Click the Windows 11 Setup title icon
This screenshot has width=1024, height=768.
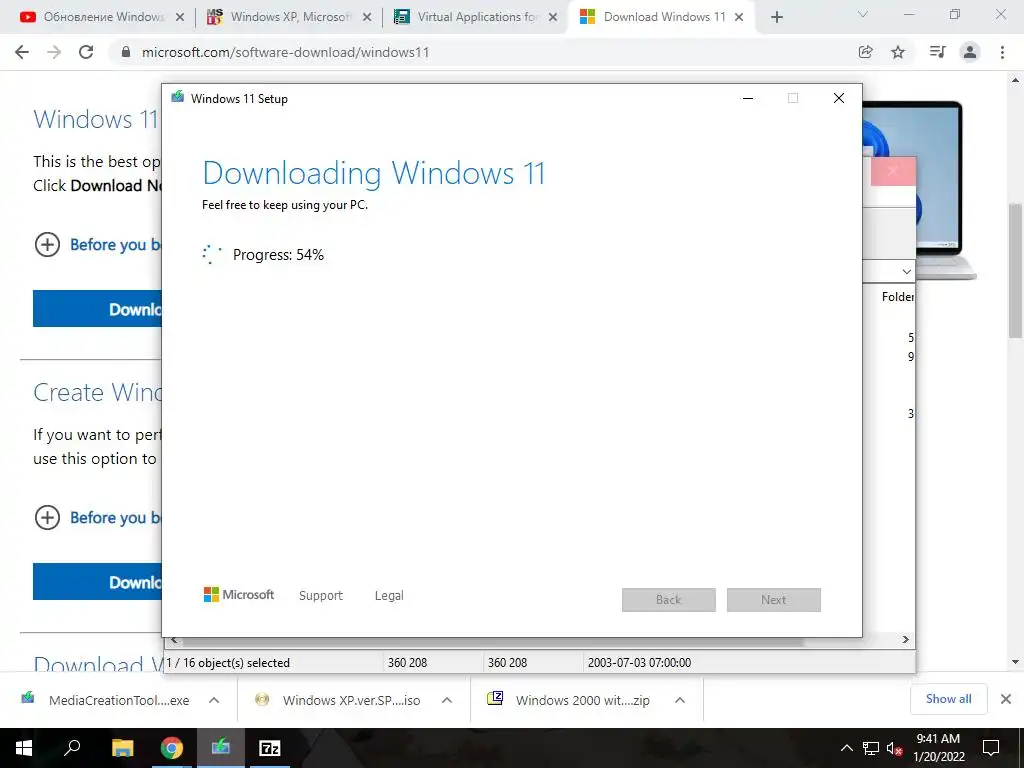coord(178,97)
